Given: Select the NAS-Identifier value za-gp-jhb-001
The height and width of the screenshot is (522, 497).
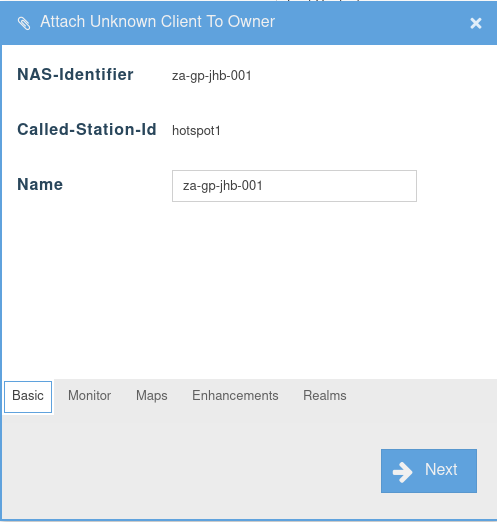Looking at the screenshot, I should click(x=212, y=76).
